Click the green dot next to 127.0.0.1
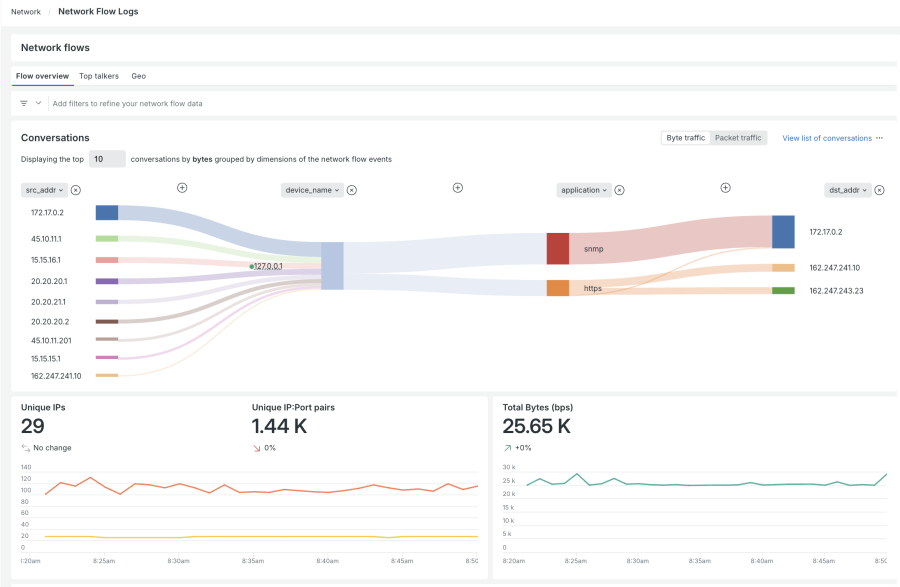The image size is (900, 587). tap(251, 266)
